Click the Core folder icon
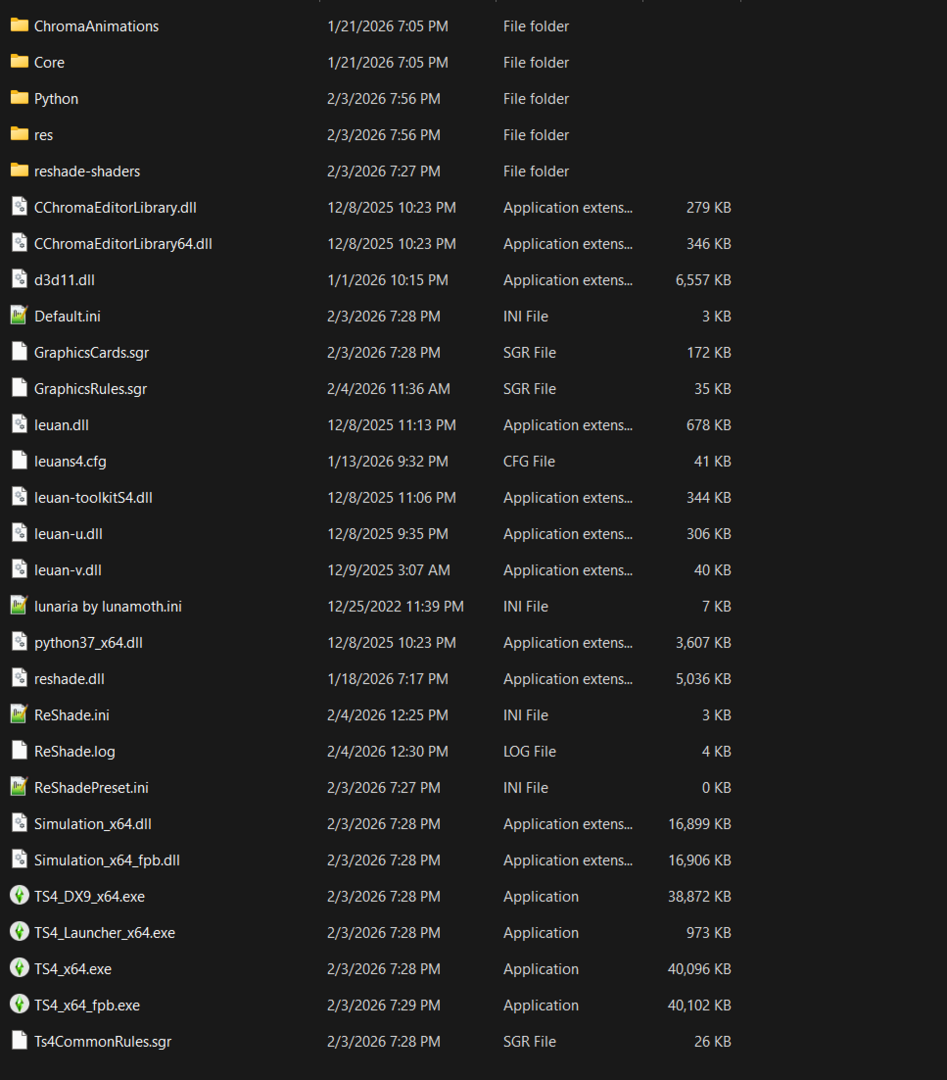Viewport: 947px width, 1080px height. pos(19,62)
